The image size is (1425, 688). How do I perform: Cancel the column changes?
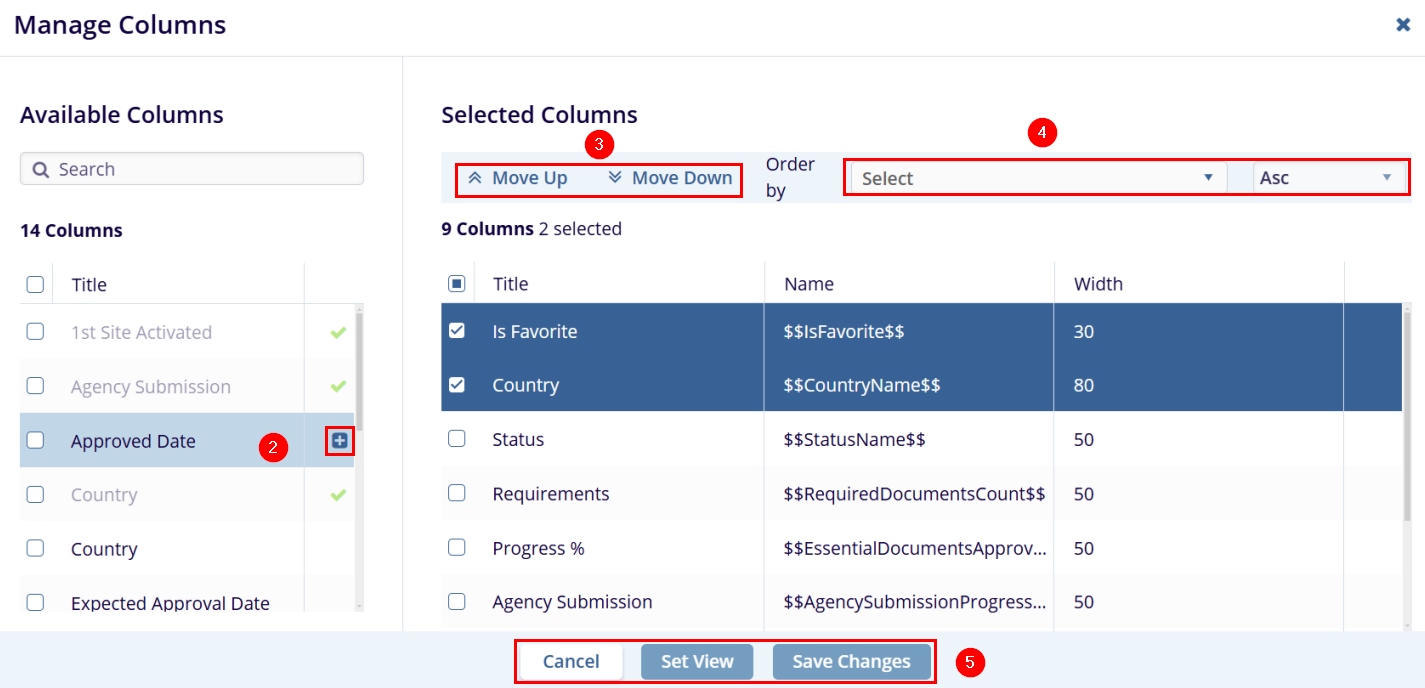coord(571,661)
